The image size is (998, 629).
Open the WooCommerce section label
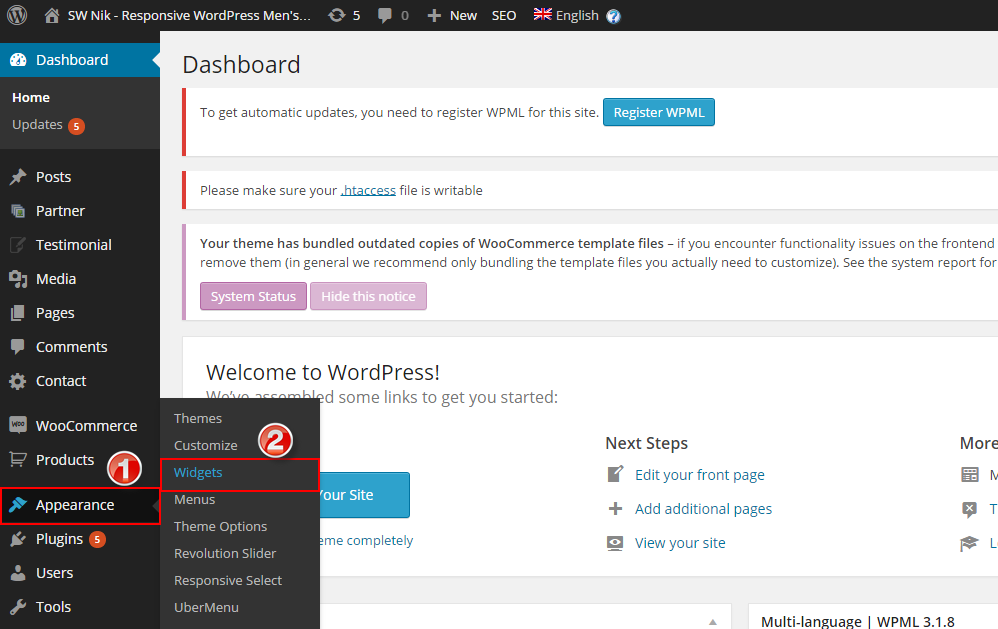pyautogui.click(x=87, y=426)
